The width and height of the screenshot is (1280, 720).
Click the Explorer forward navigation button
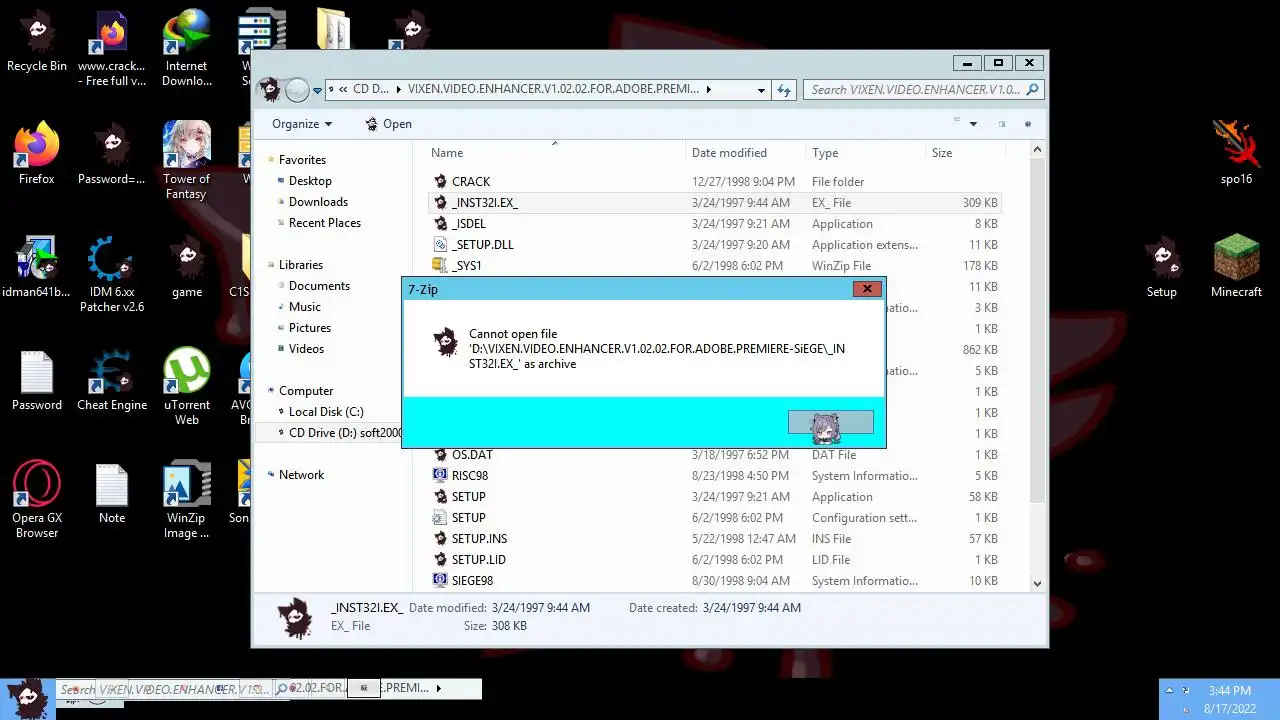tap(297, 90)
